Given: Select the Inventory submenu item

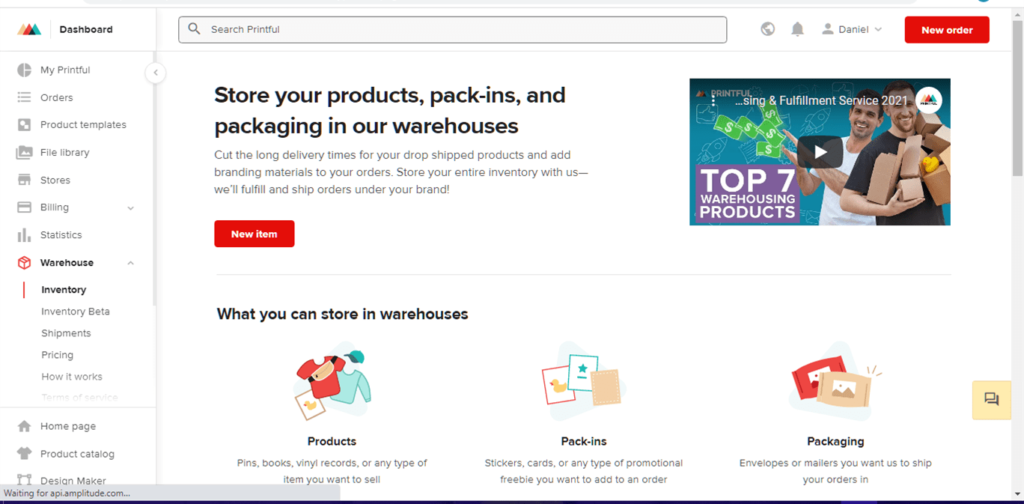Looking at the screenshot, I should point(63,290).
